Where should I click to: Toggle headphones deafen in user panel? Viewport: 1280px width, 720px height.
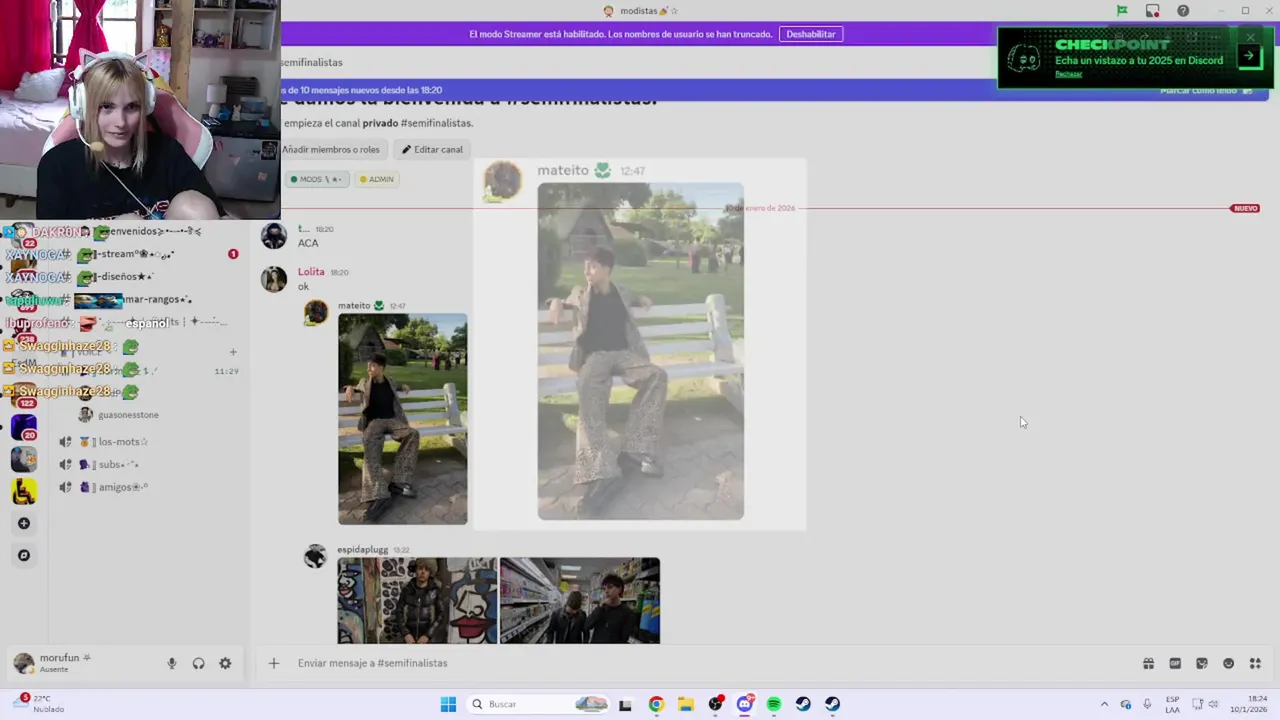click(x=198, y=663)
